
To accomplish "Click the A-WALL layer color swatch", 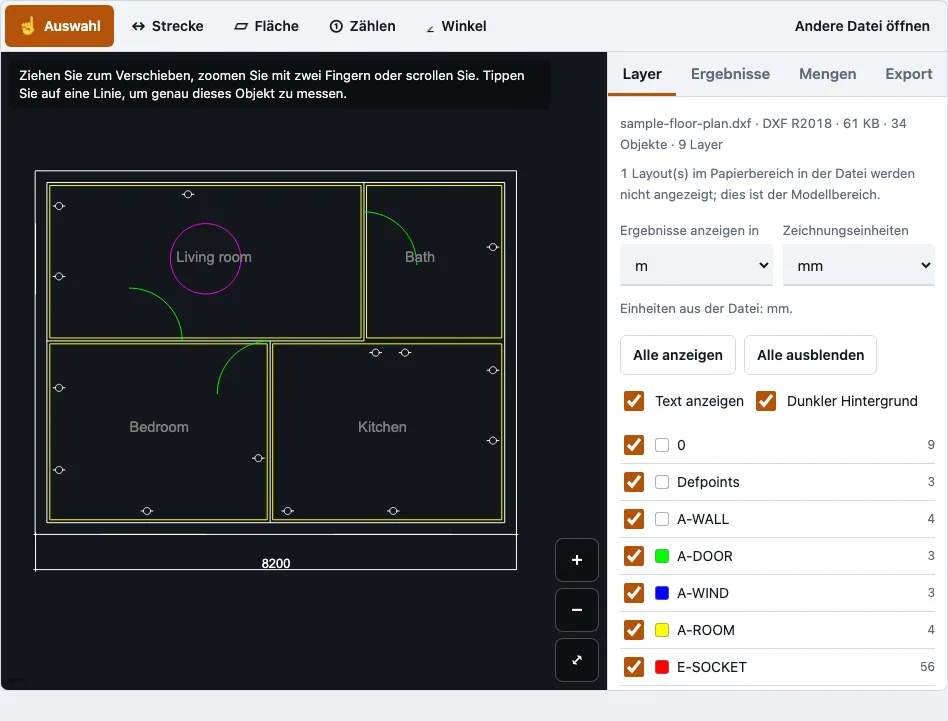I will click(662, 519).
